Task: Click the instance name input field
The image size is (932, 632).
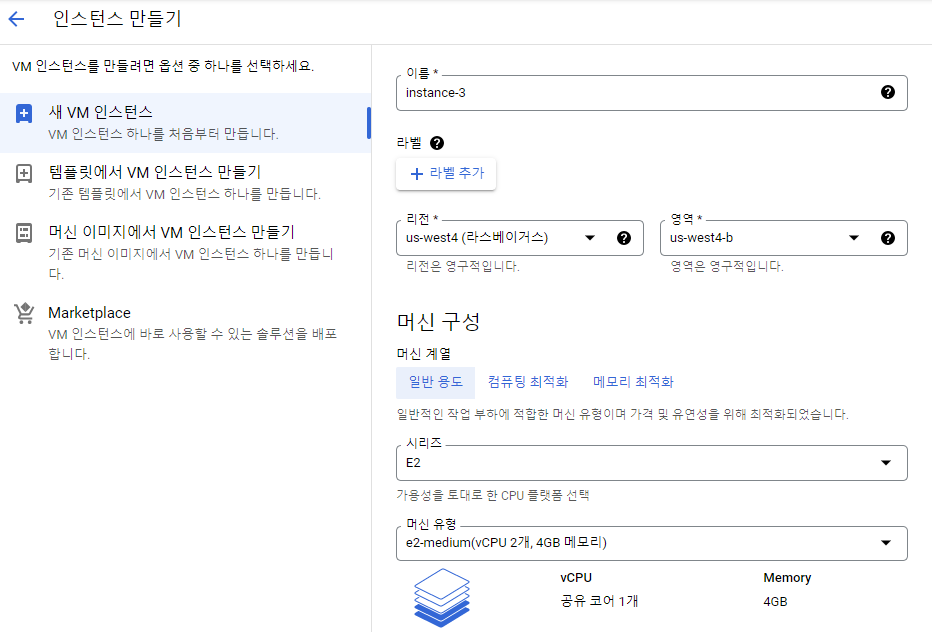Action: coord(651,93)
